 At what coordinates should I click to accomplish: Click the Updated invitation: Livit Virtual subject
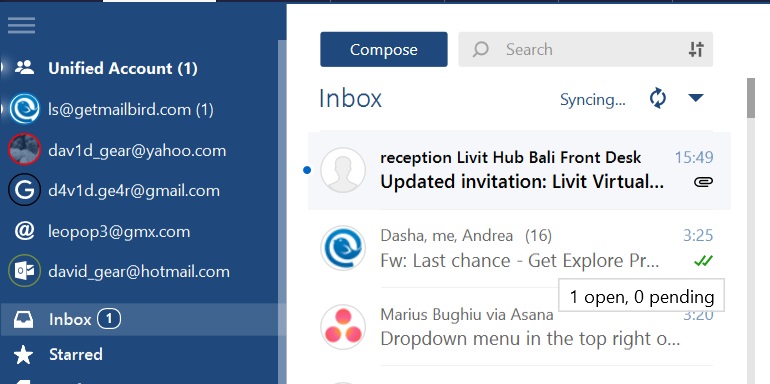522,182
